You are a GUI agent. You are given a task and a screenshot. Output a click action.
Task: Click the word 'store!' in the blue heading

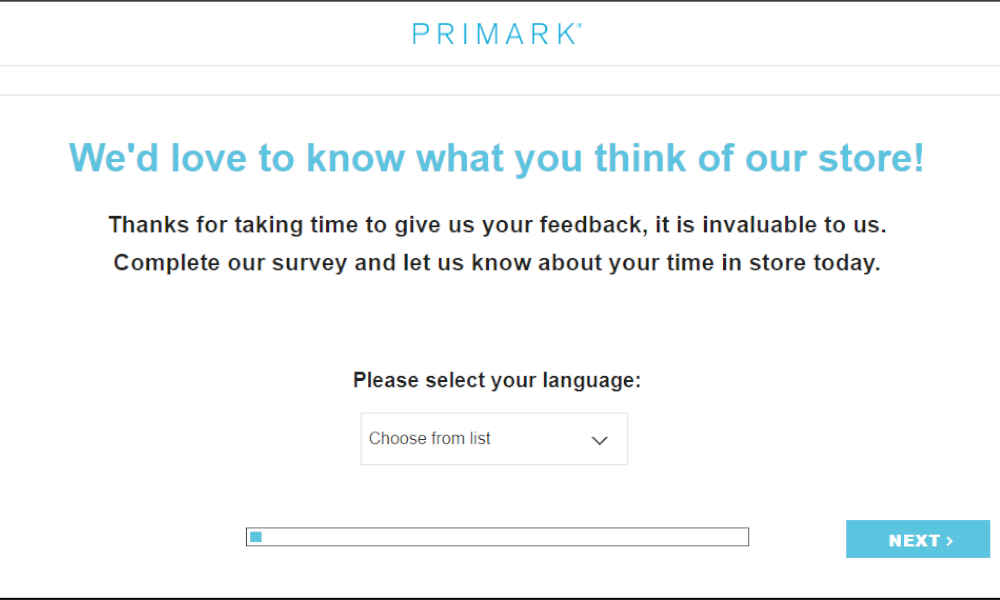pyautogui.click(x=871, y=157)
